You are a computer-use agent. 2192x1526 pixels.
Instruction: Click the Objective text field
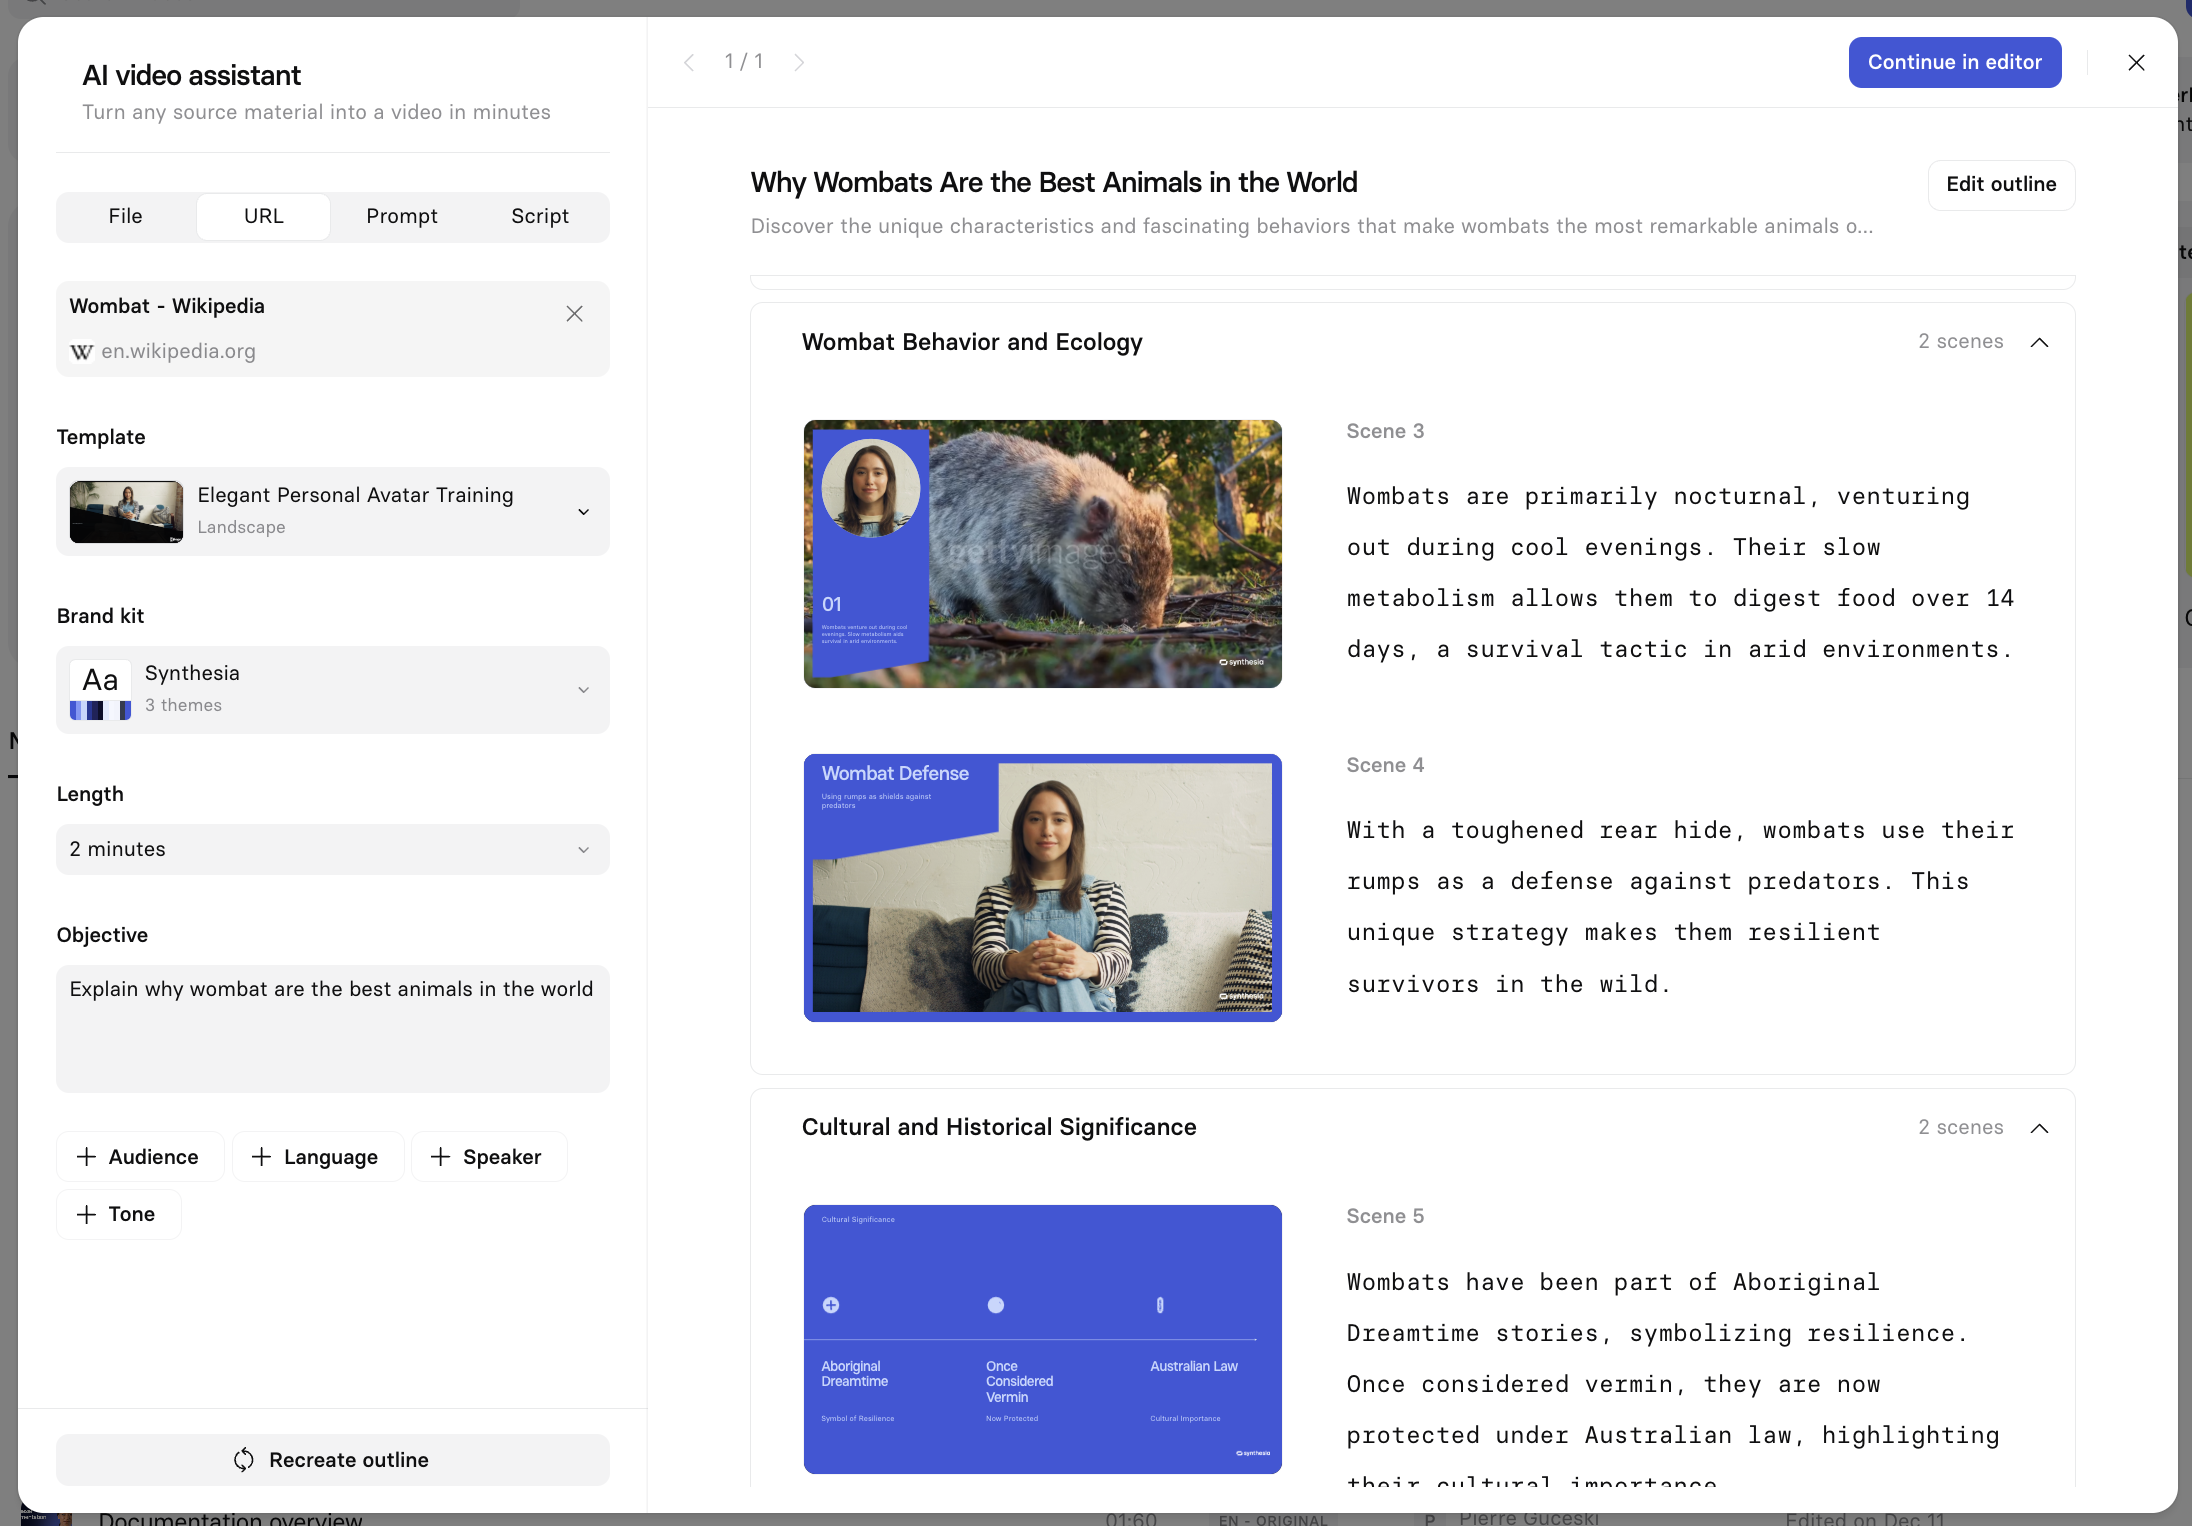[332, 1028]
